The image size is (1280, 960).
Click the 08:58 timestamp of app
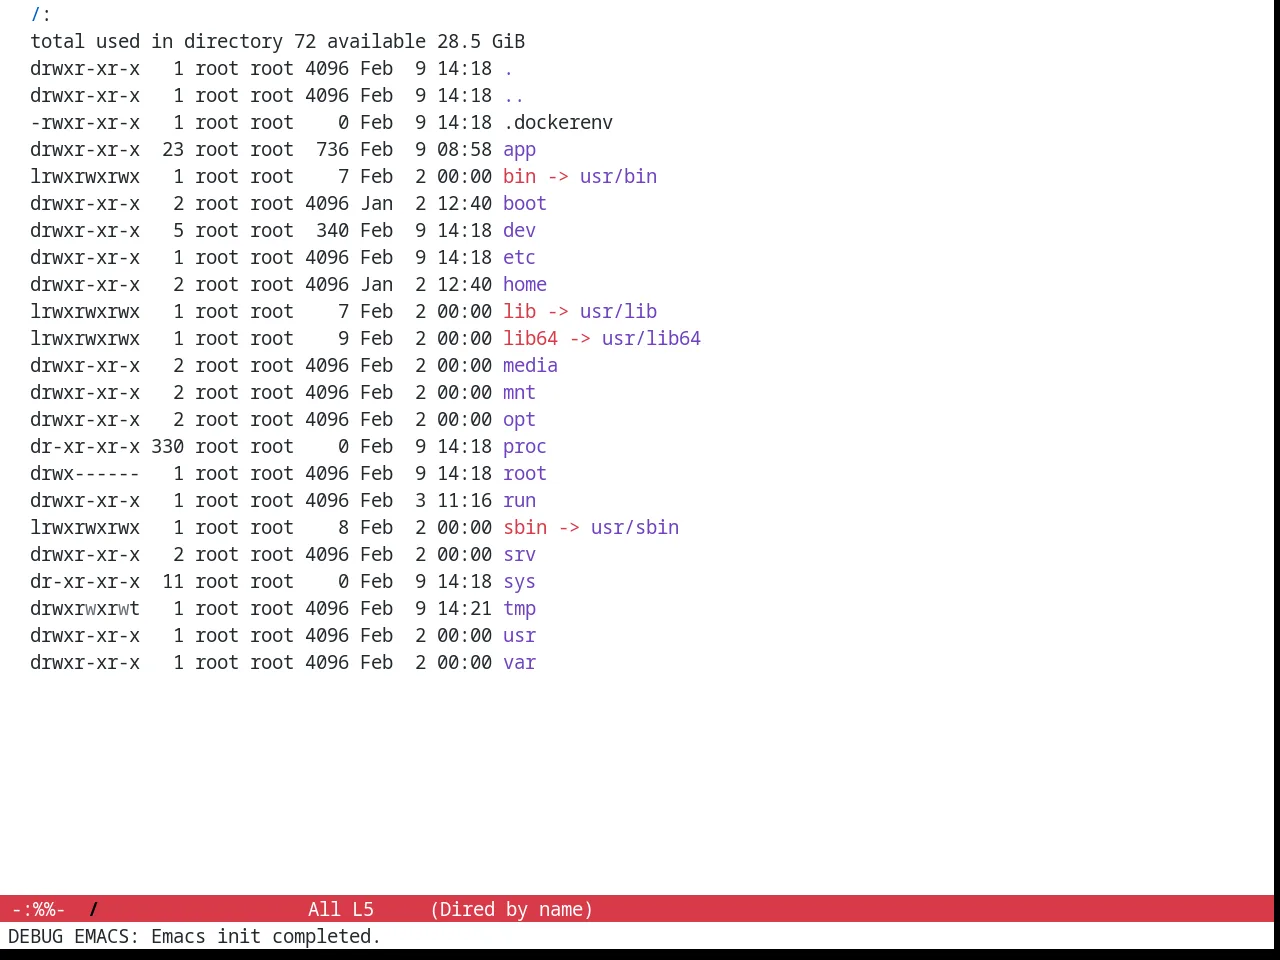[464, 150]
